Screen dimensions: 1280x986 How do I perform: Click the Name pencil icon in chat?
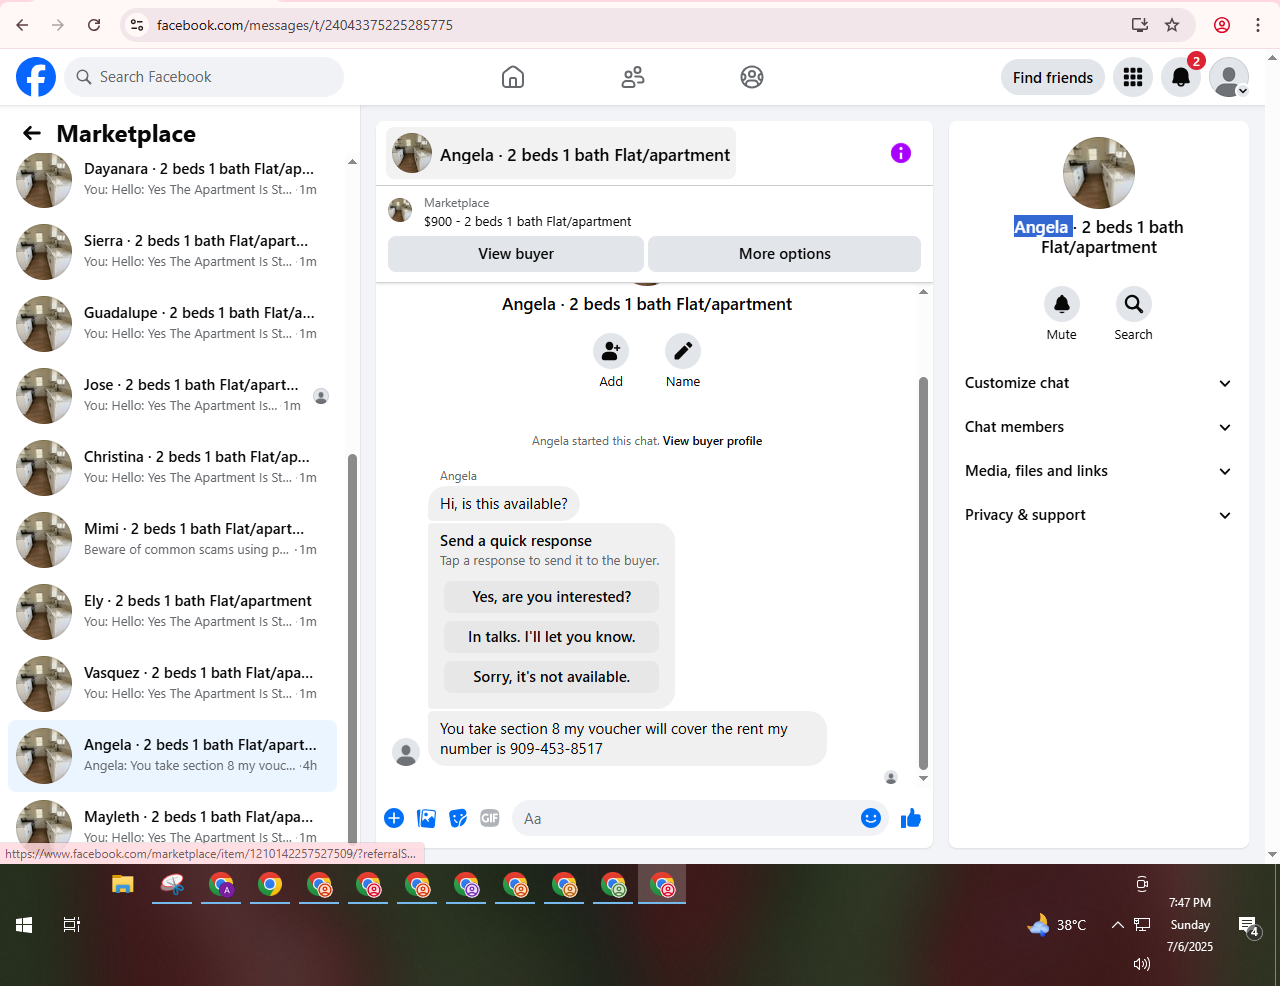(683, 351)
